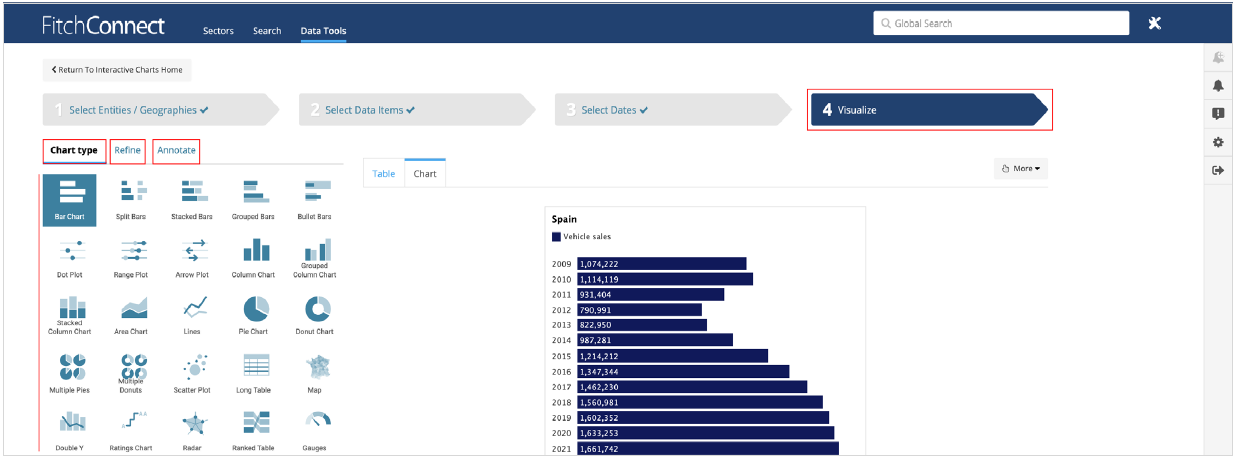This screenshot has width=1236, height=460.
Task: Select the Scatter Plot chart icon
Action: (190, 367)
